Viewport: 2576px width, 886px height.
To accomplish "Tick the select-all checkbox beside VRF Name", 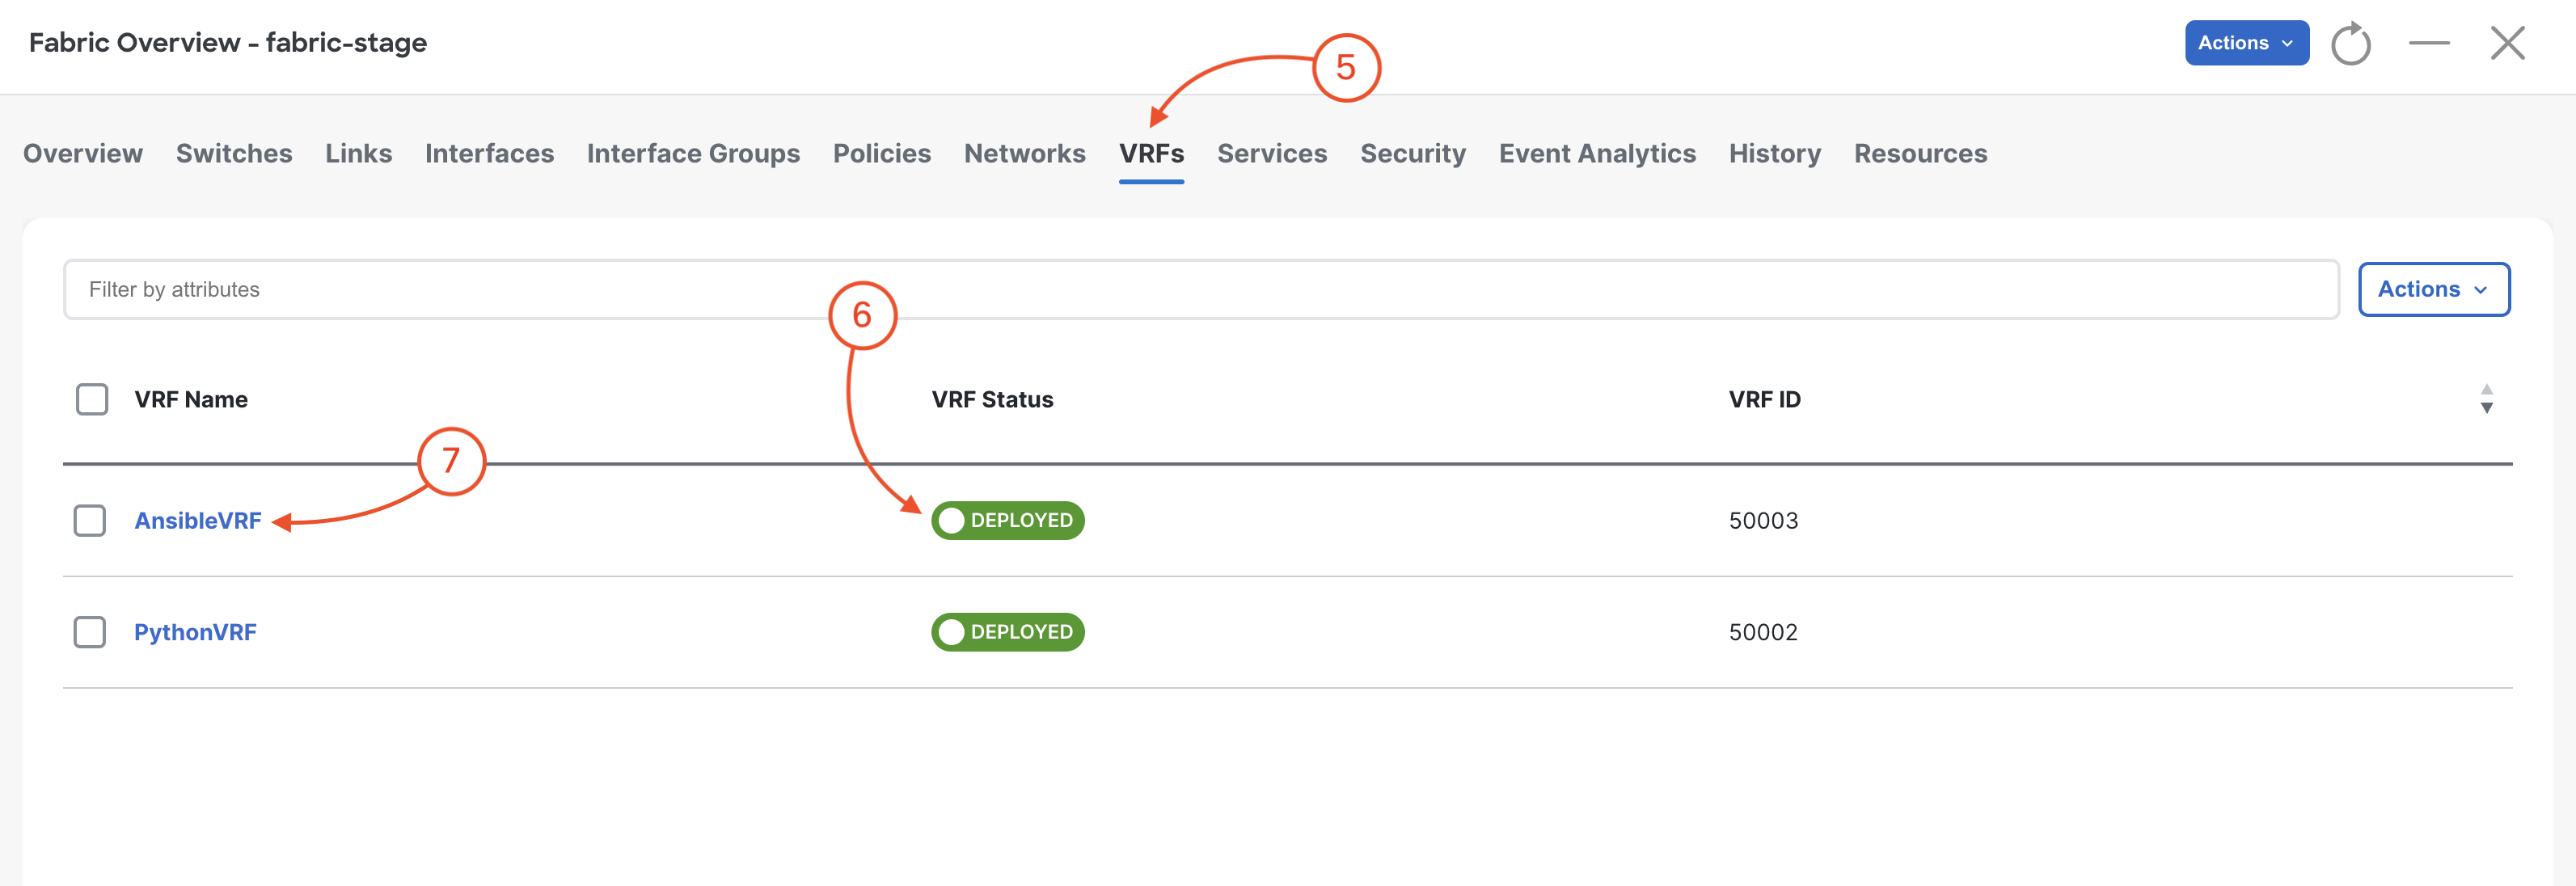I will [92, 399].
